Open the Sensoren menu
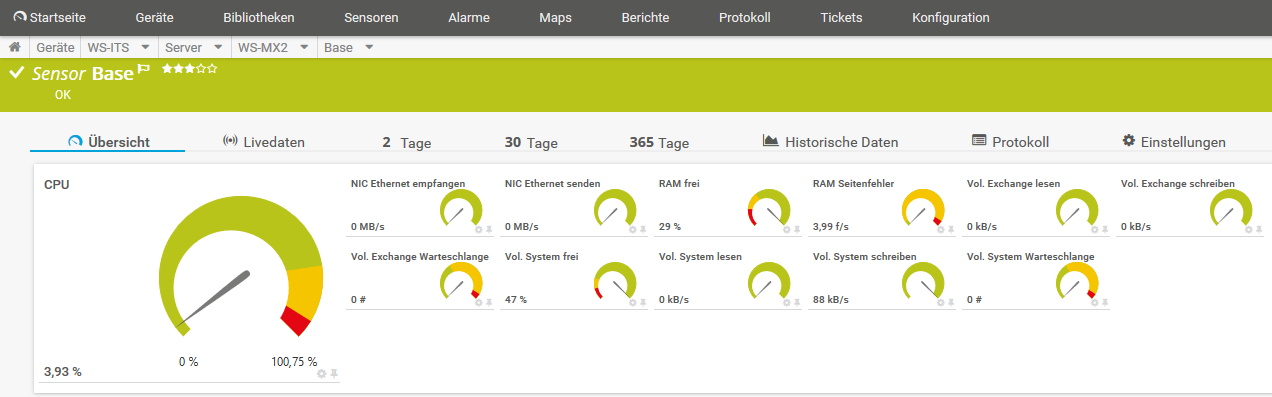 tap(371, 18)
